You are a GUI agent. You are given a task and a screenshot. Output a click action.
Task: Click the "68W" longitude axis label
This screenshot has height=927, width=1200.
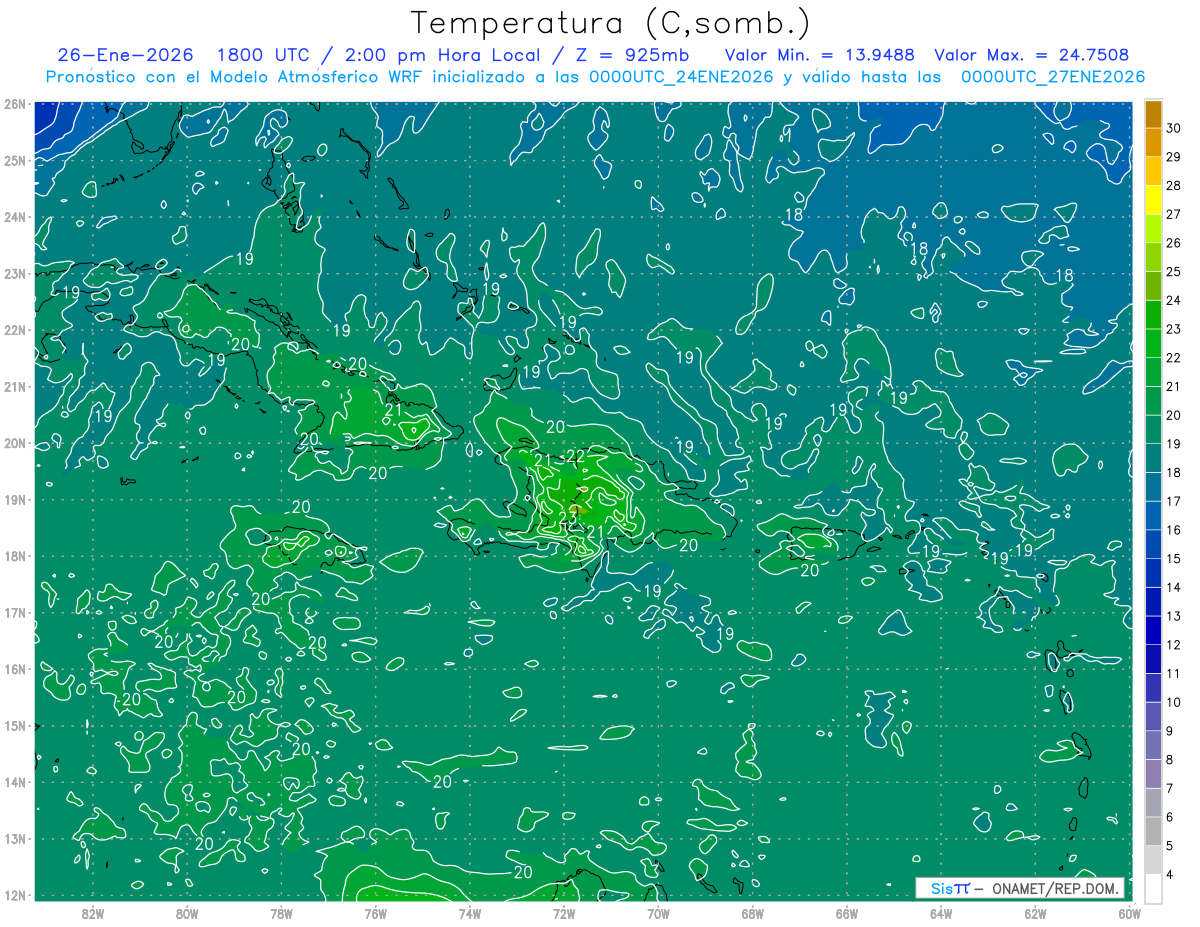coord(752,913)
